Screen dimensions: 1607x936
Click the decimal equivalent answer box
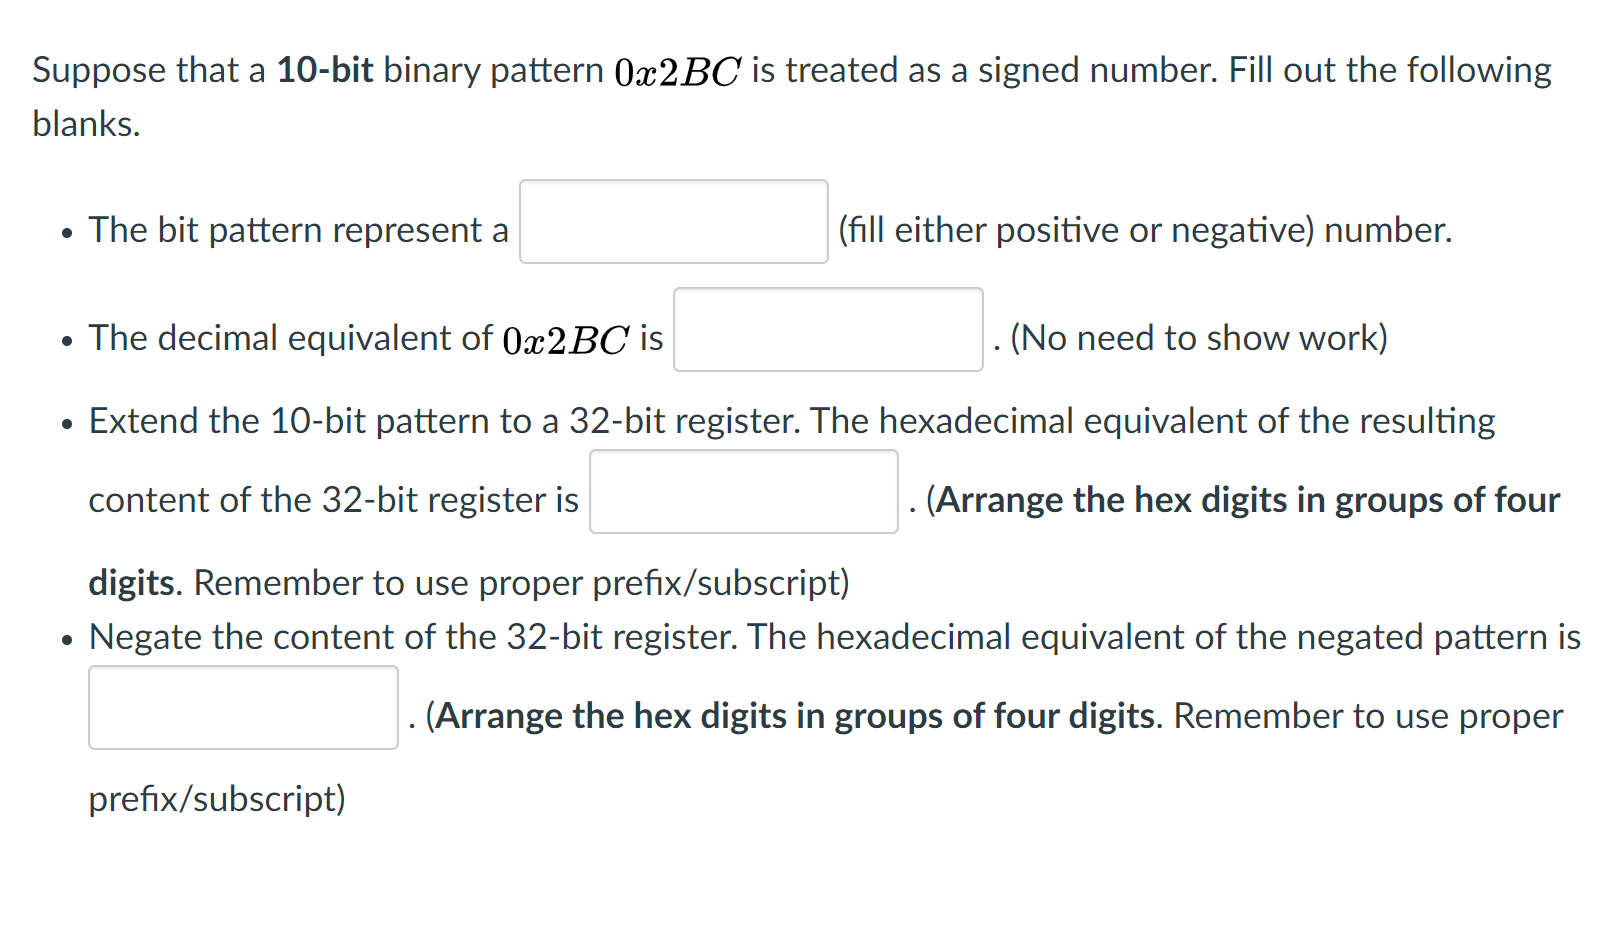click(828, 331)
